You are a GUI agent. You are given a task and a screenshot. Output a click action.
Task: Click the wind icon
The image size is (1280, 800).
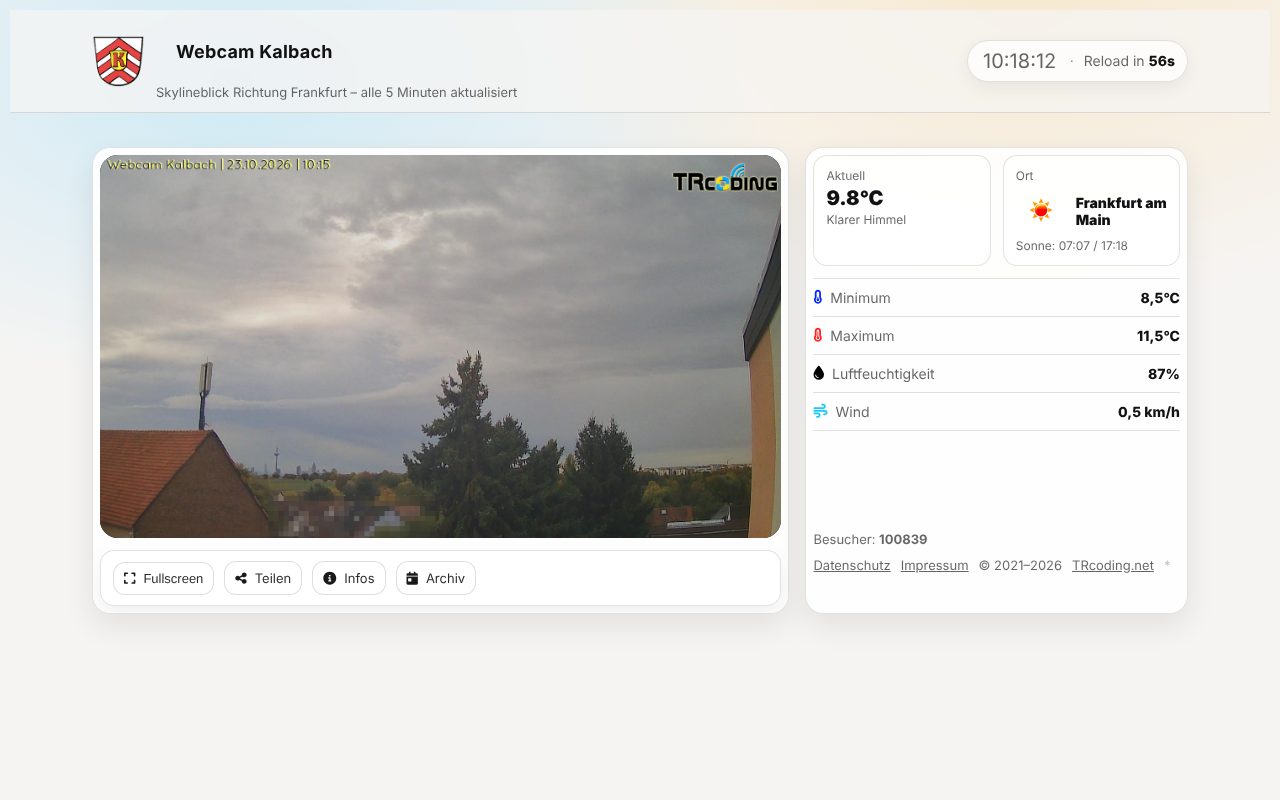coord(820,412)
